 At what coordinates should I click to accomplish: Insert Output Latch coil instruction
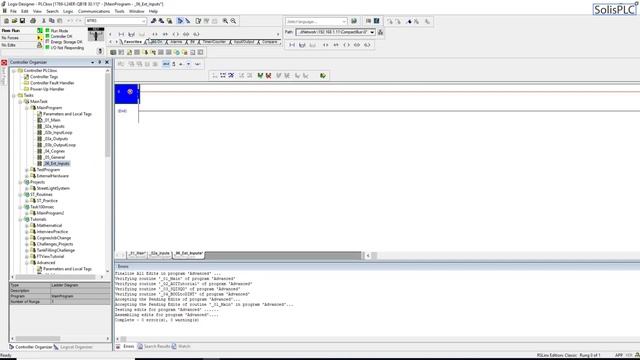click(x=186, y=34)
